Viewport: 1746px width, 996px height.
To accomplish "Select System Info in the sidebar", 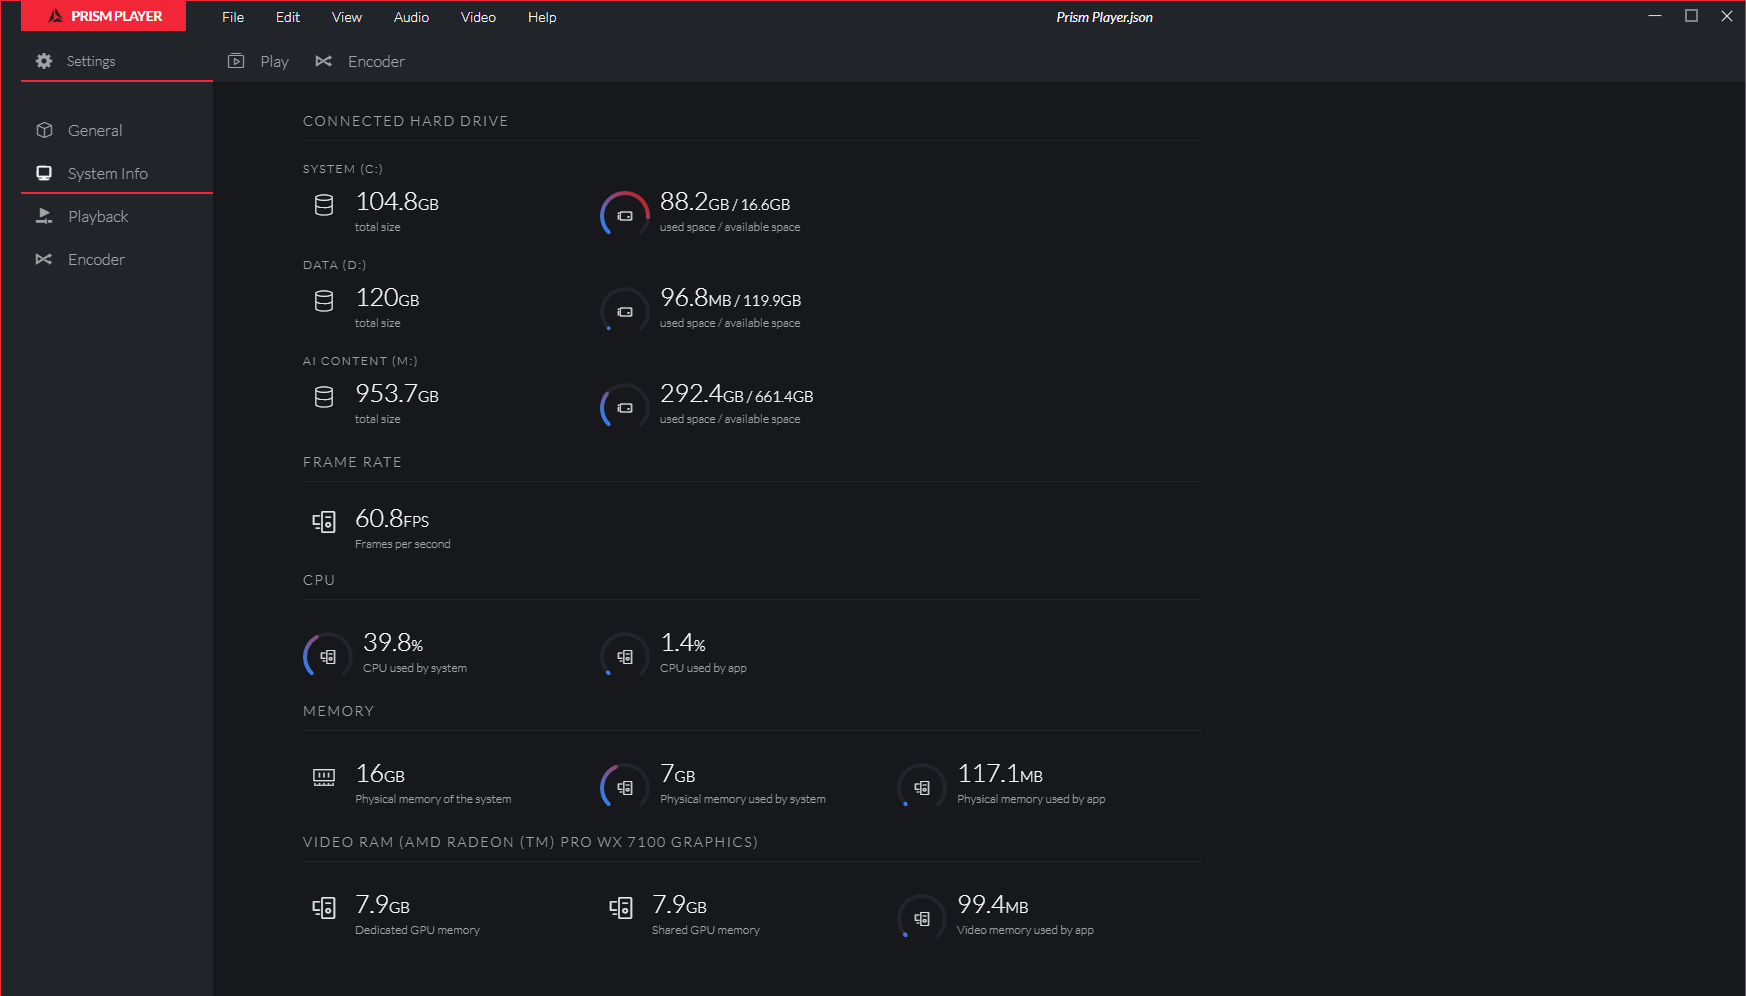I will 107,172.
